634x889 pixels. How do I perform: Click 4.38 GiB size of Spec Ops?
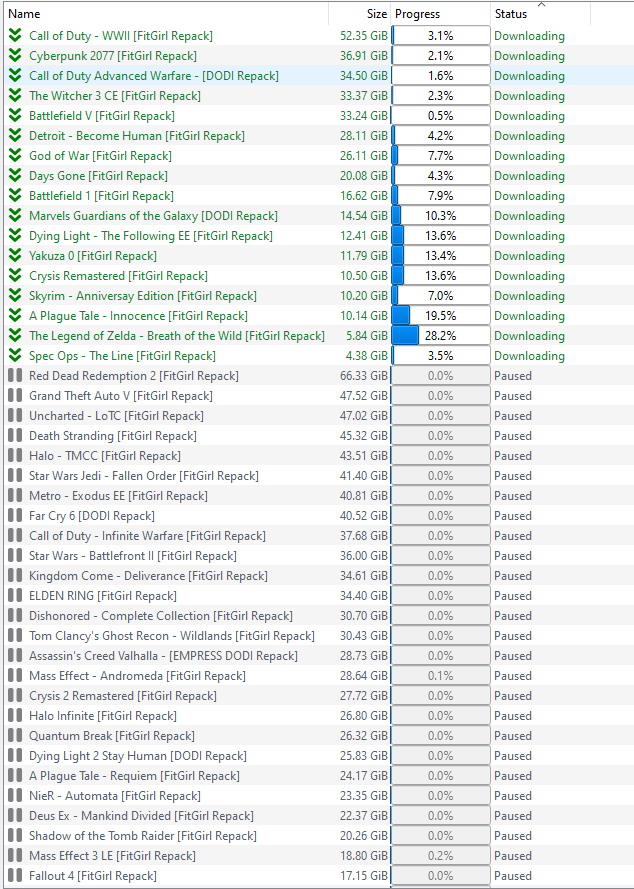tap(366, 356)
